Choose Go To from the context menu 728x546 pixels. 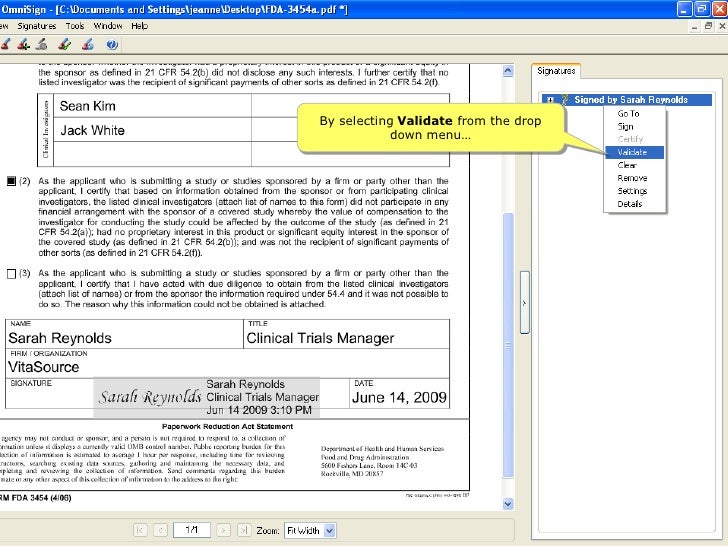tap(635, 114)
